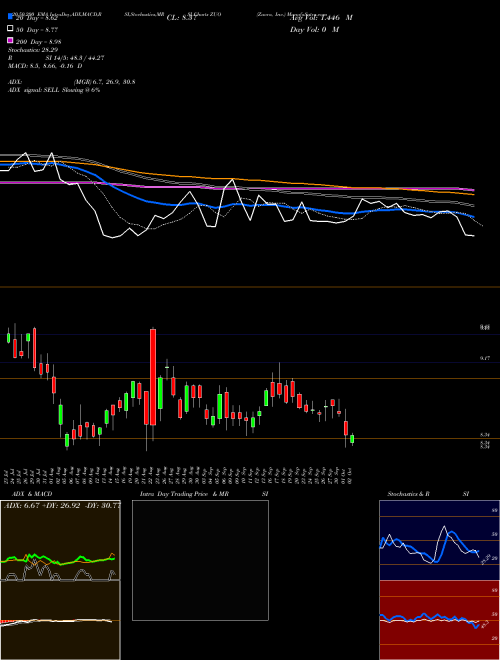Click the blue-background Stochastics chart panel

point(439,540)
